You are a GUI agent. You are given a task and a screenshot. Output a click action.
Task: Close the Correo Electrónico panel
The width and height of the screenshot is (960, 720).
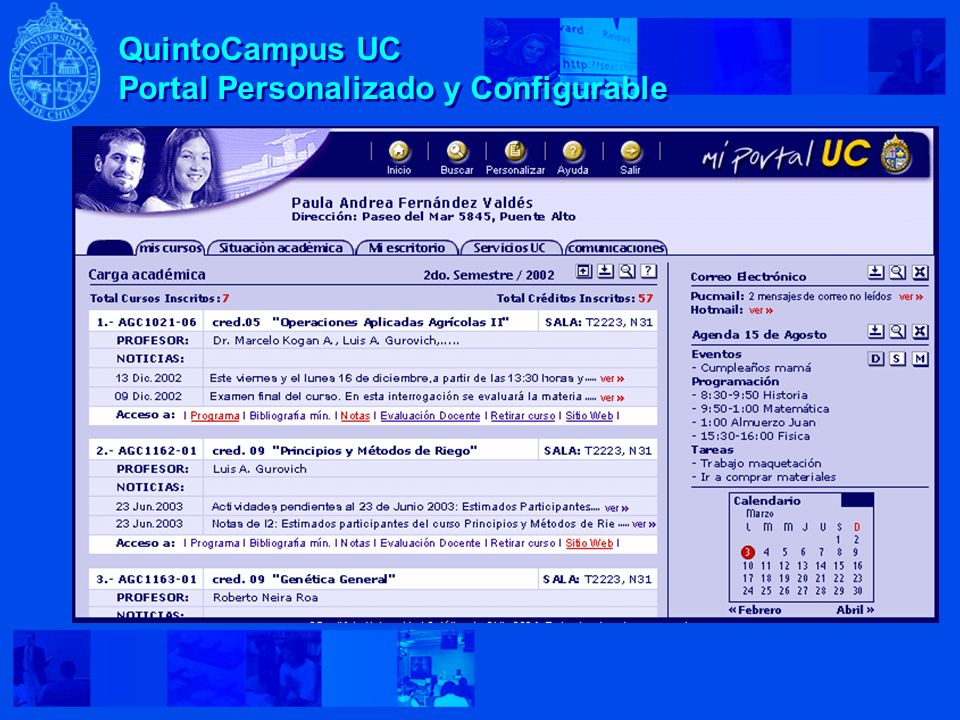[920, 272]
